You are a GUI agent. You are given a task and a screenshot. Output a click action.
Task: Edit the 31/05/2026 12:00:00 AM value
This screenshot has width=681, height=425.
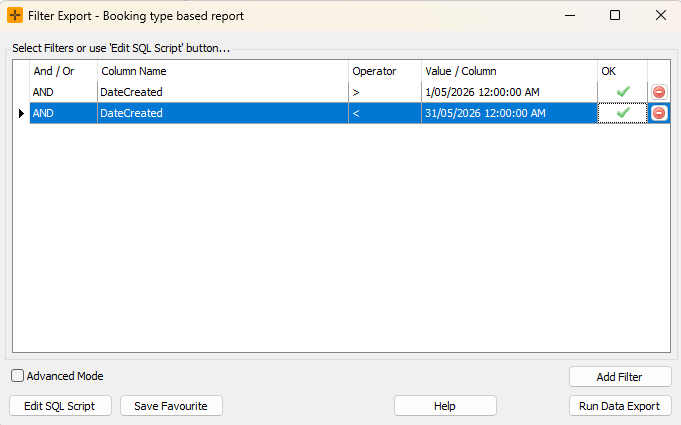(x=509, y=113)
